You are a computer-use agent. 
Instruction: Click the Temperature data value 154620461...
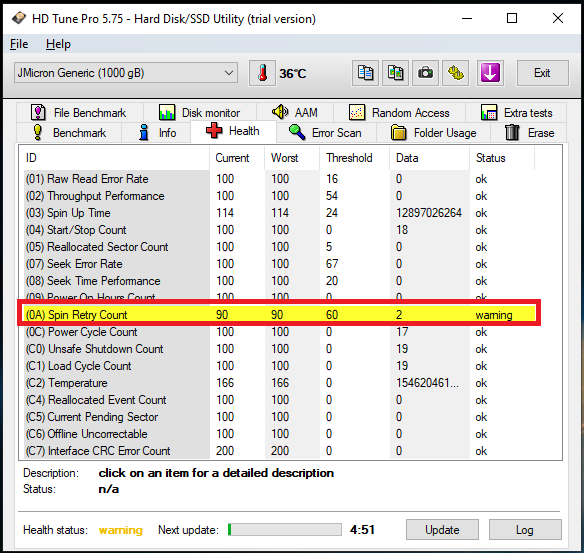[x=427, y=383]
